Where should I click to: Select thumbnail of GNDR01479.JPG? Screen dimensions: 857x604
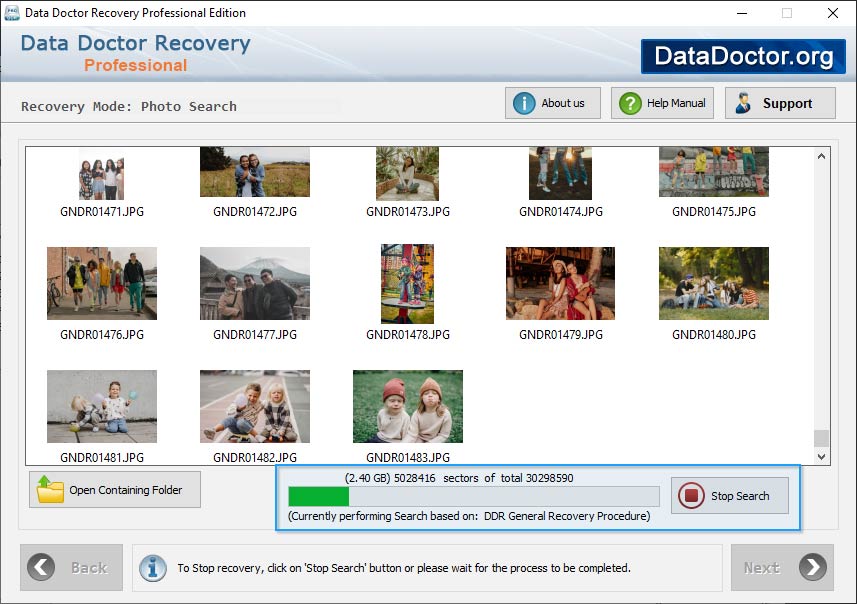click(560, 283)
